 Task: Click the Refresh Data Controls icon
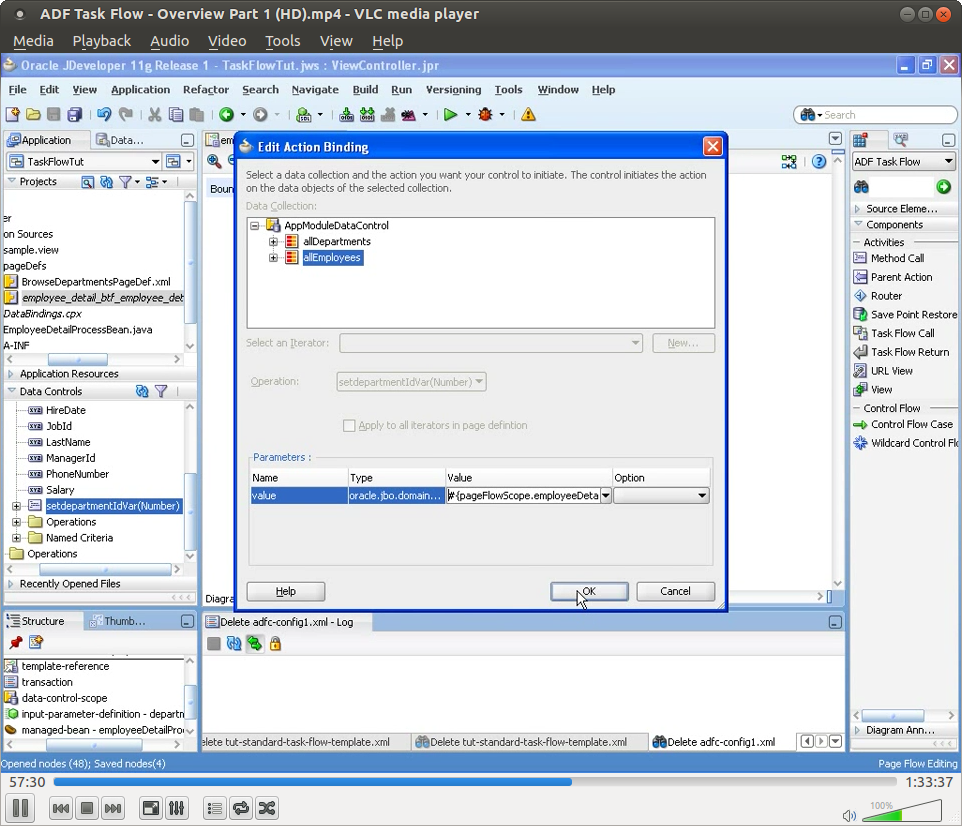(x=141, y=391)
